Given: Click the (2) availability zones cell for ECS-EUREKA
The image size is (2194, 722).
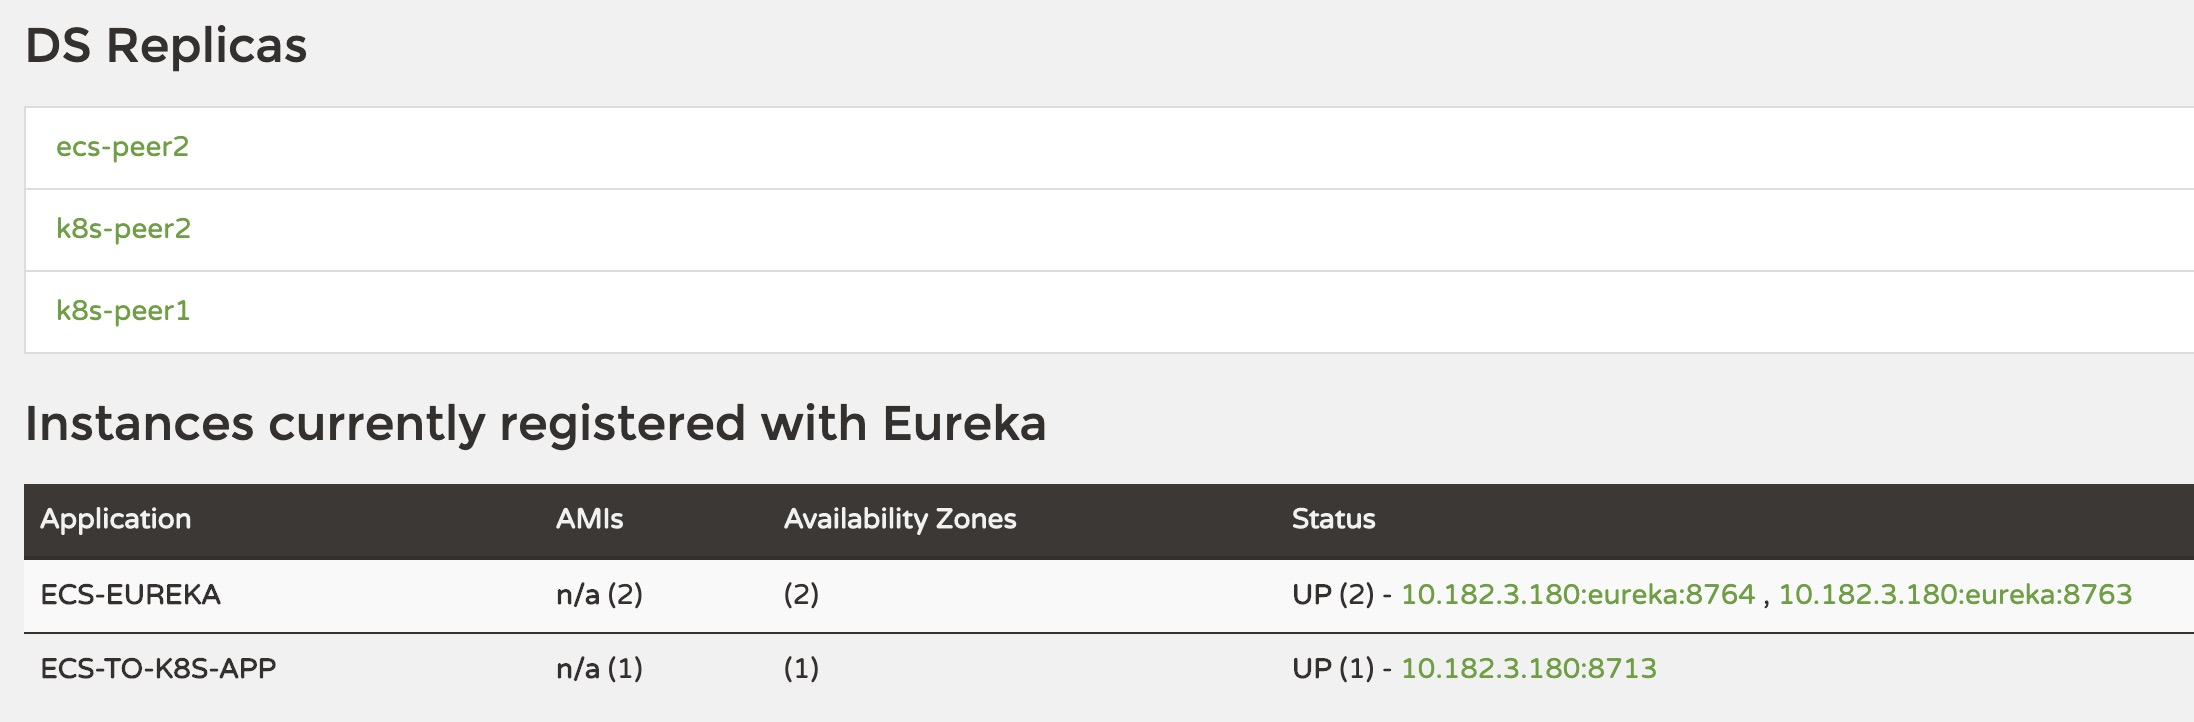Looking at the screenshot, I should (801, 595).
